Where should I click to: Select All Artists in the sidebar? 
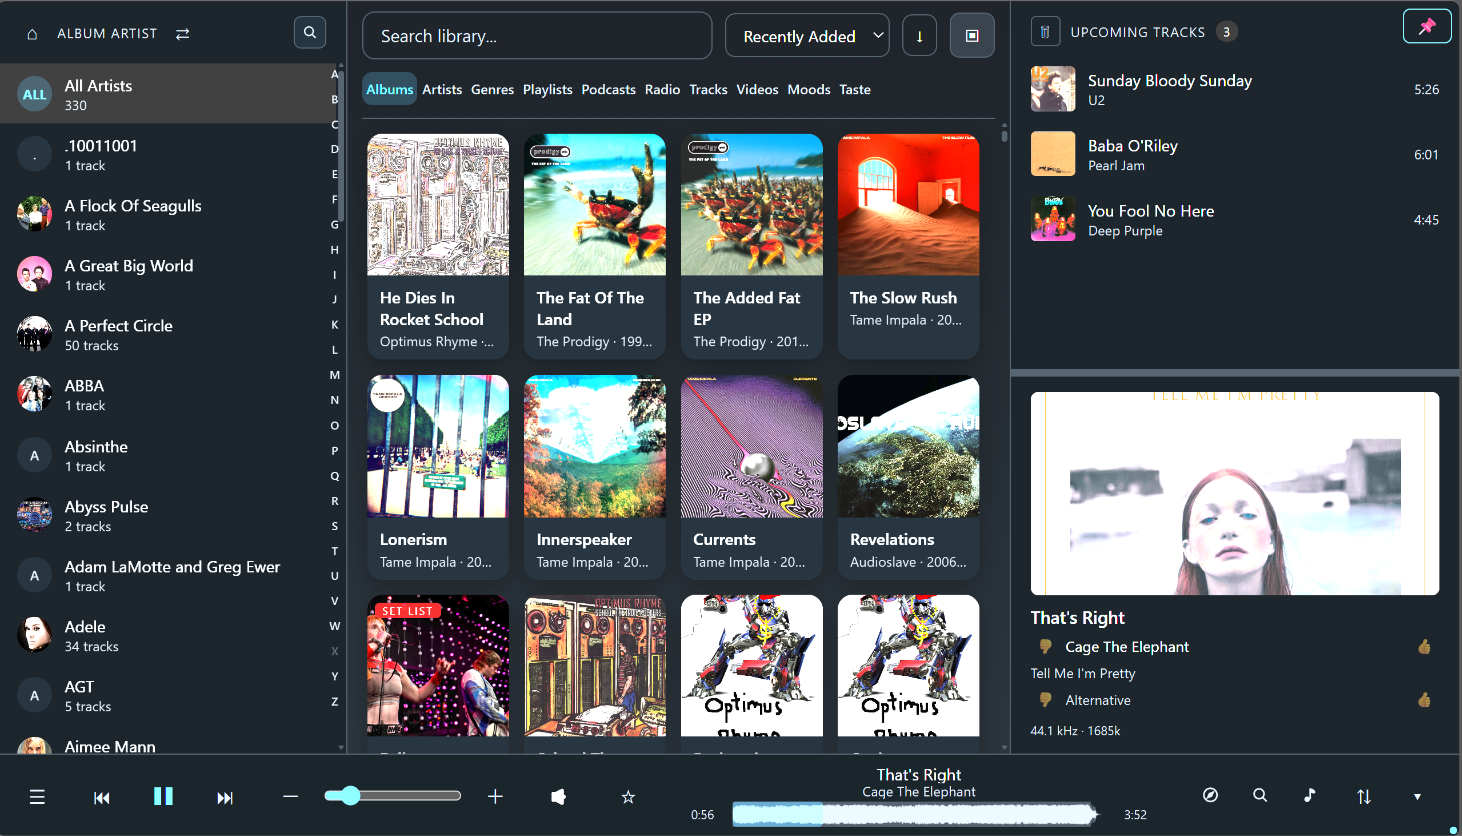coord(166,94)
